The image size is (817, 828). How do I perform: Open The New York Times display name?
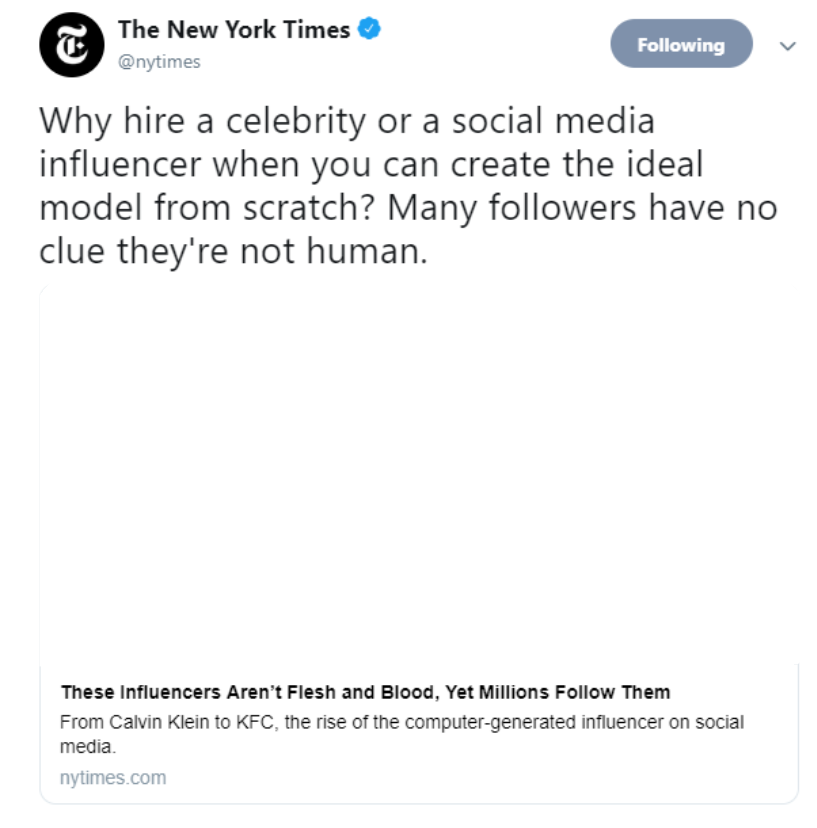[234, 30]
